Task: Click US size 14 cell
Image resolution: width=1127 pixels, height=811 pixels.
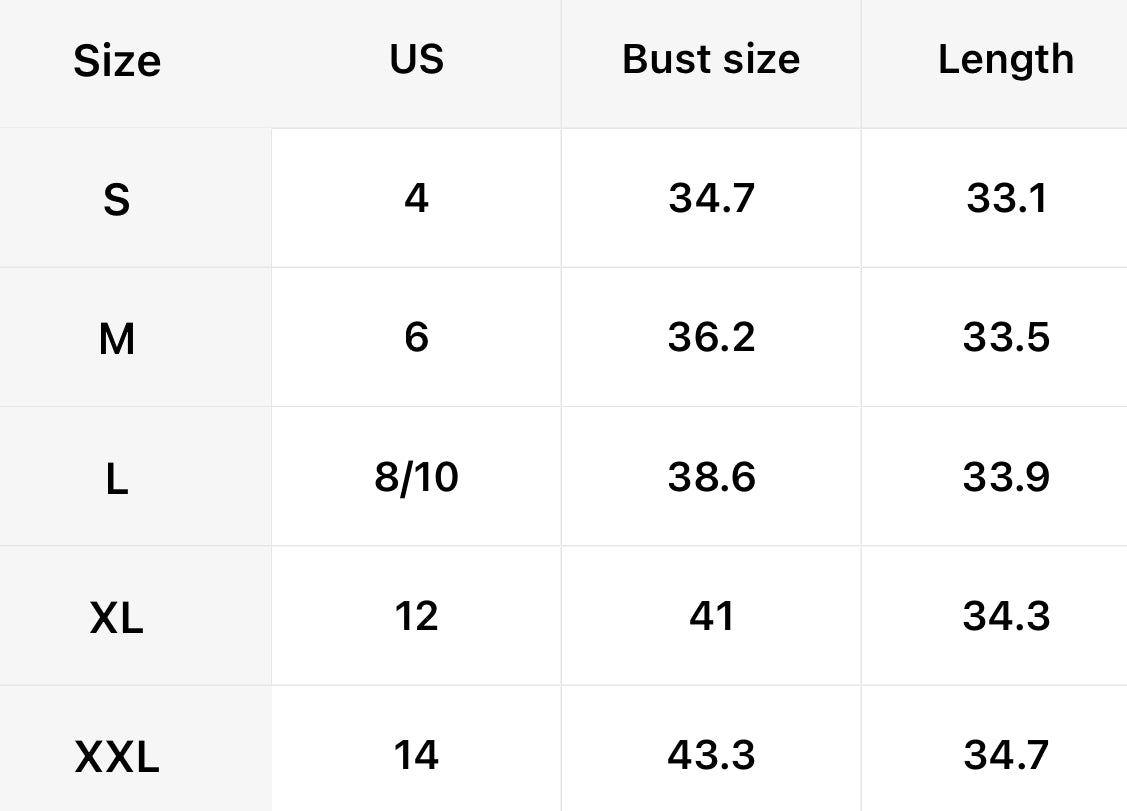Action: [416, 755]
